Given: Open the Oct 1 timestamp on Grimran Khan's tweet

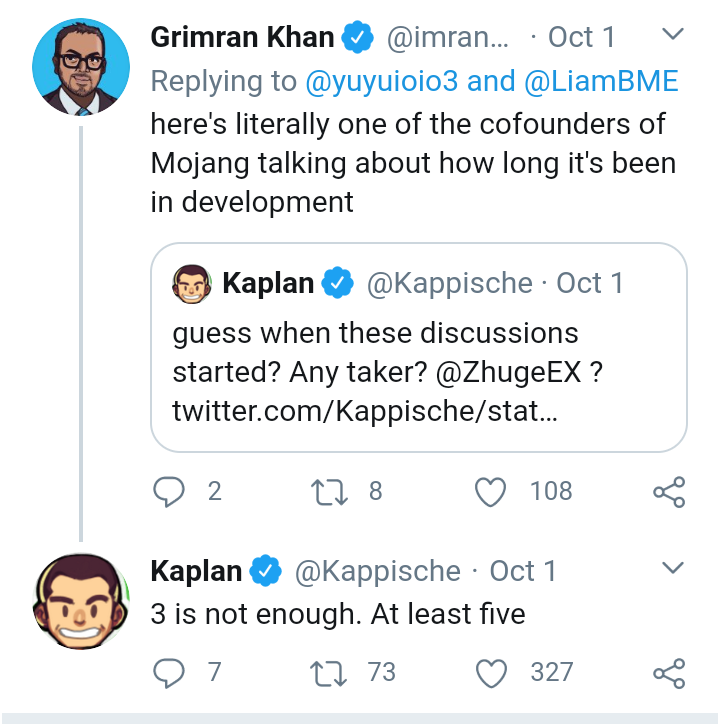Looking at the screenshot, I should pyautogui.click(x=581, y=37).
